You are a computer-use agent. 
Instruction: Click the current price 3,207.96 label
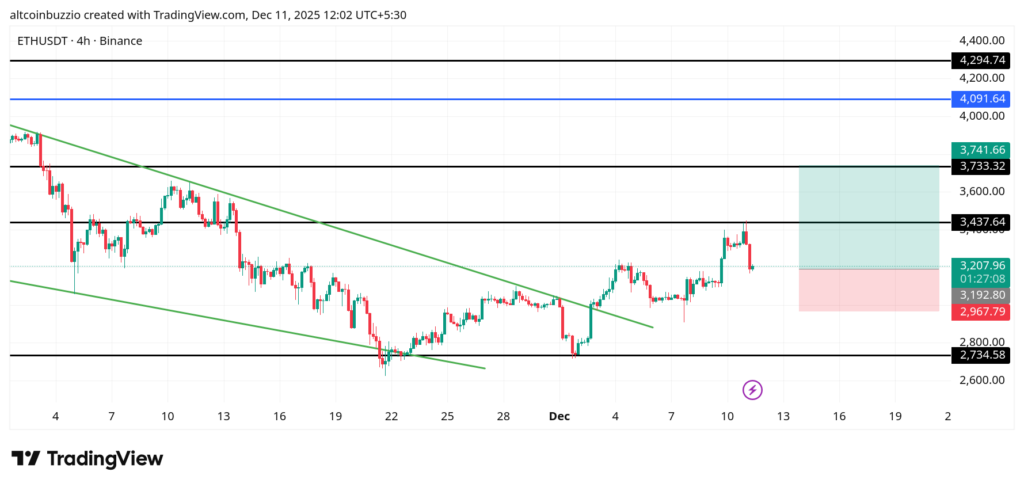[980, 265]
